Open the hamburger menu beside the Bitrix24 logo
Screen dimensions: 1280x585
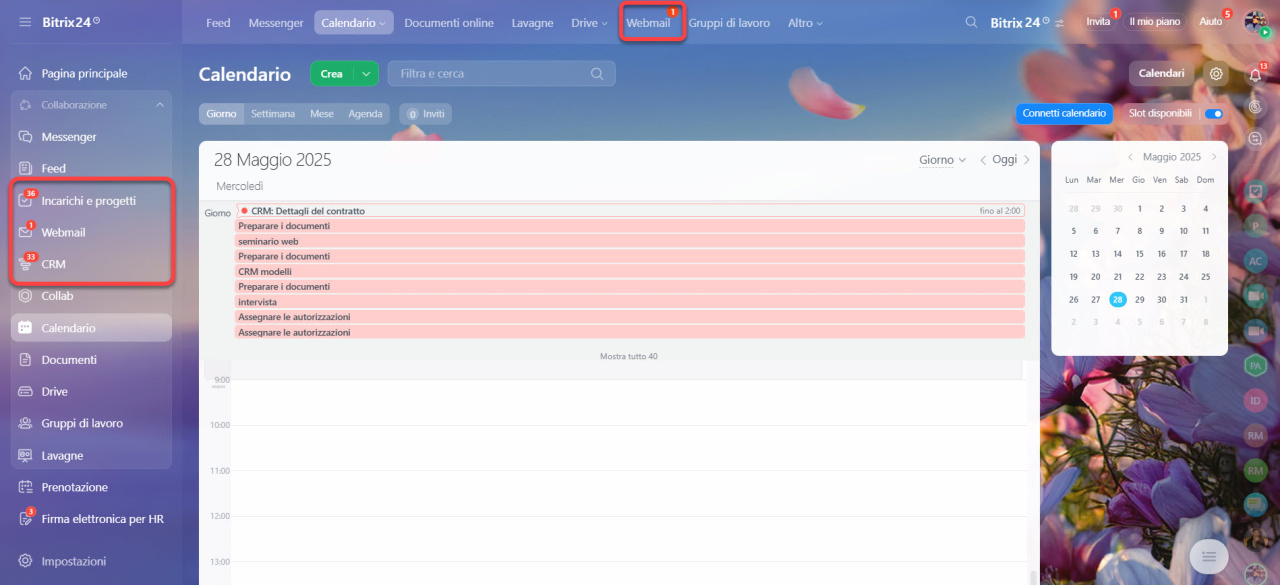(x=25, y=22)
